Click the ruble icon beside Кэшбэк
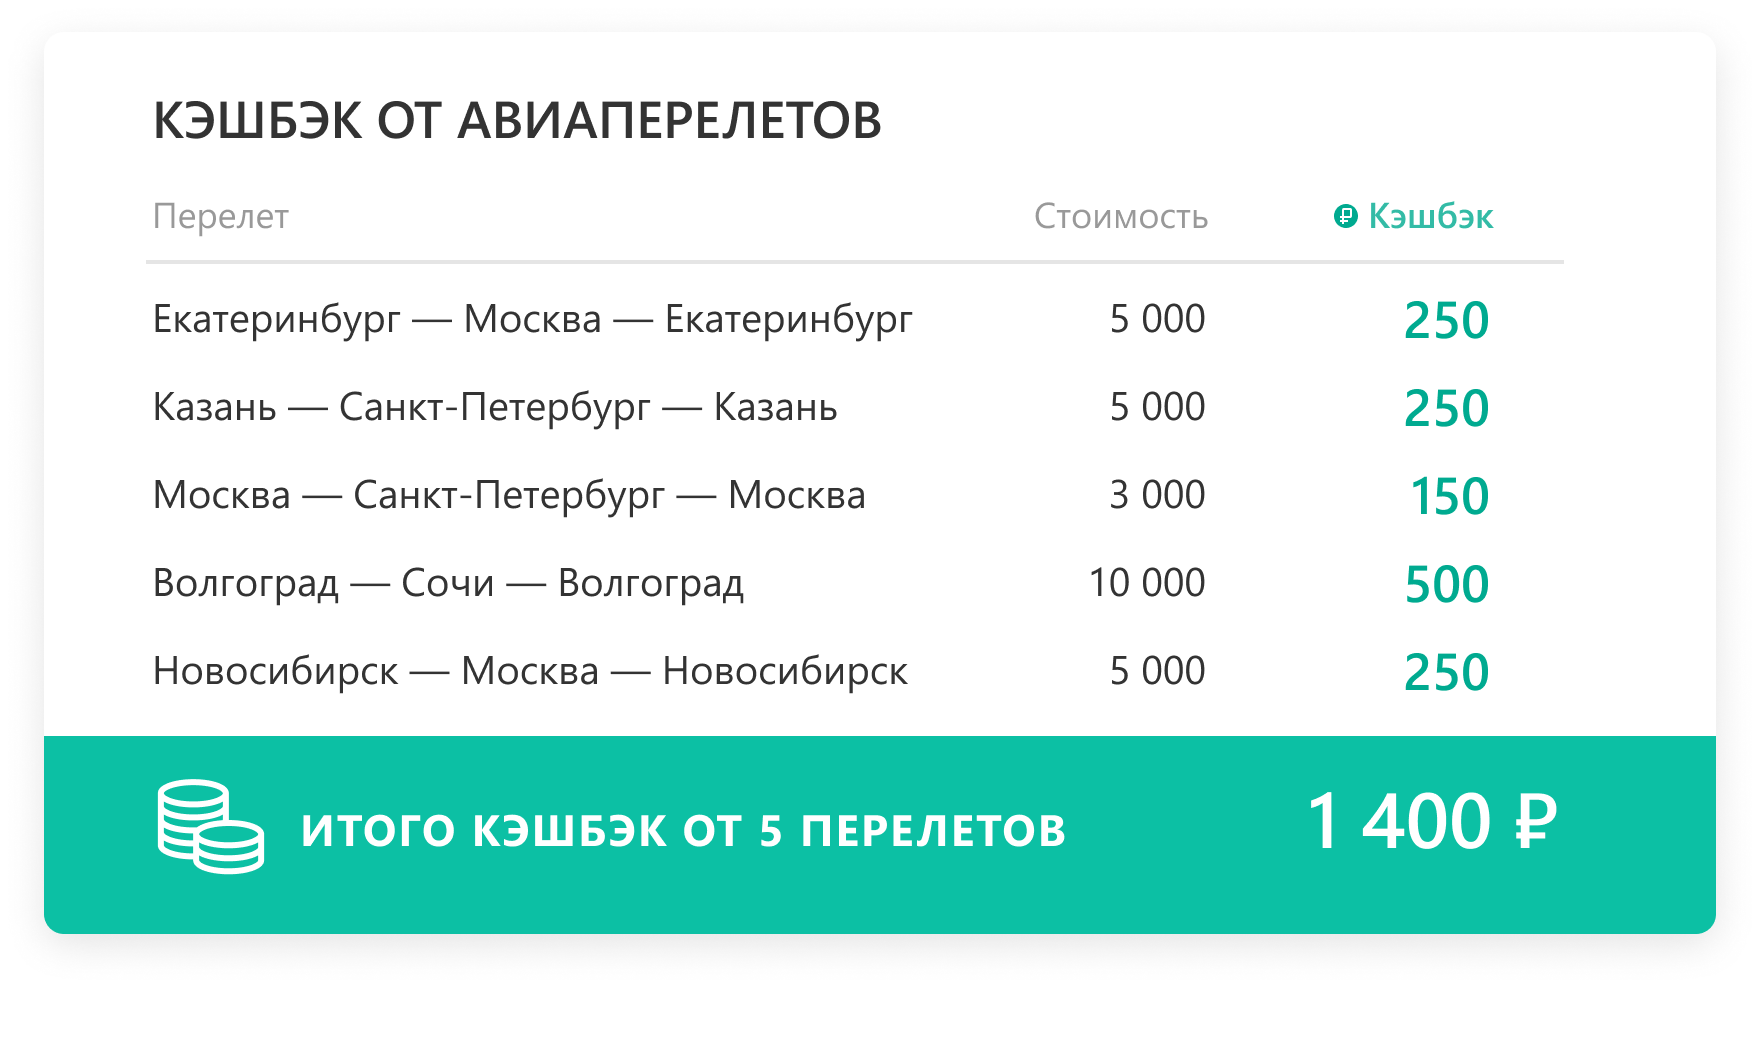 (x=1346, y=216)
